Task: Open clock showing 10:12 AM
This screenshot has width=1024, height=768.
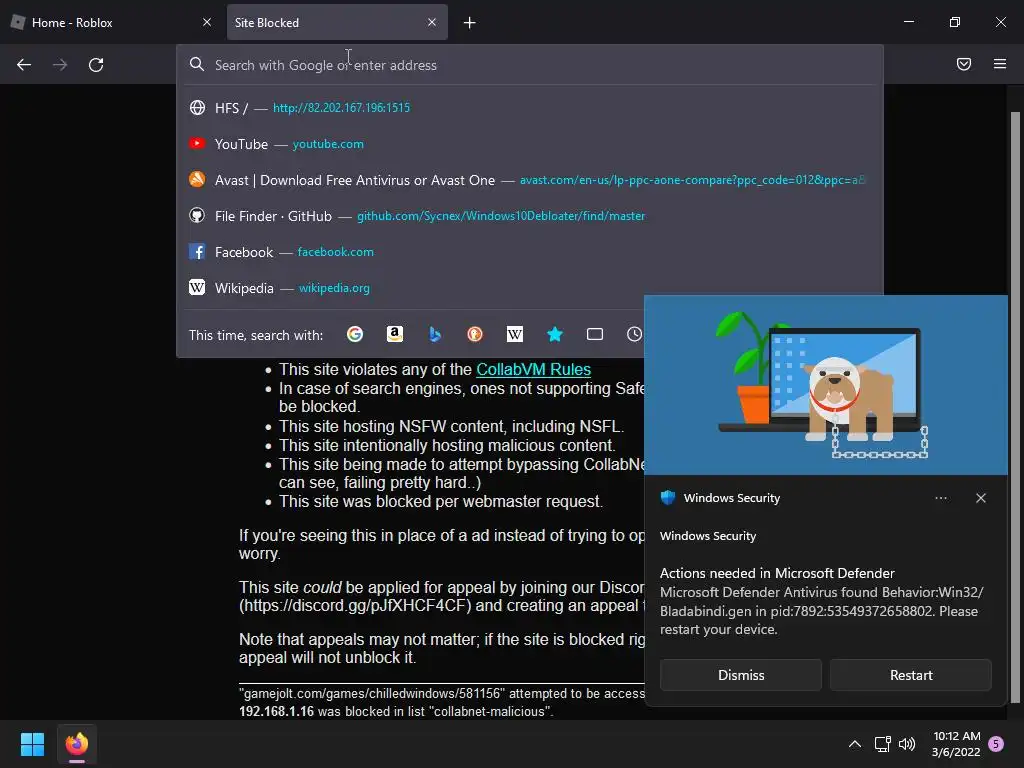Action: (x=956, y=744)
